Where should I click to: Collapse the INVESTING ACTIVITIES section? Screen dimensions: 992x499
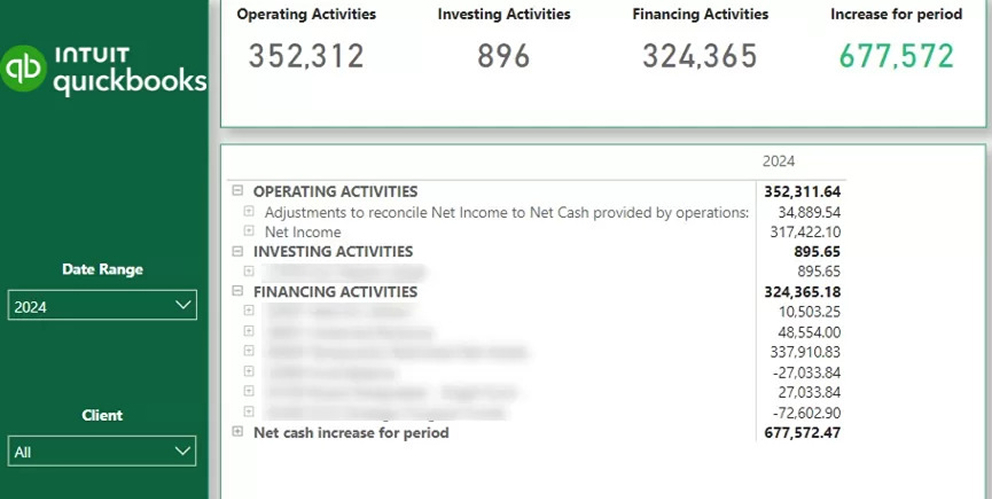pos(238,251)
